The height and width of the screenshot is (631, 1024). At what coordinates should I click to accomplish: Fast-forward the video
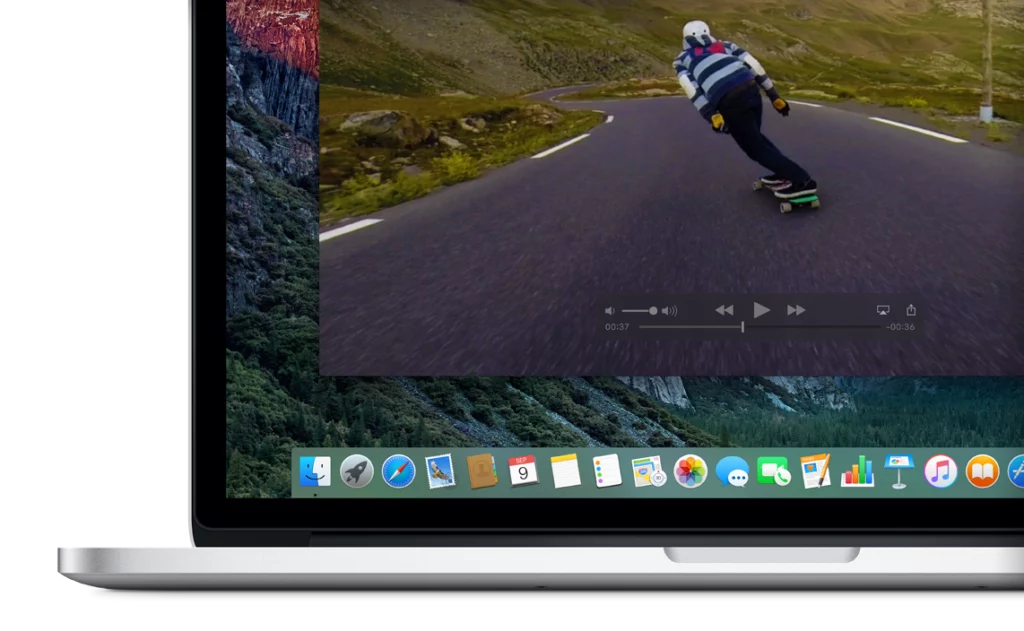click(795, 310)
